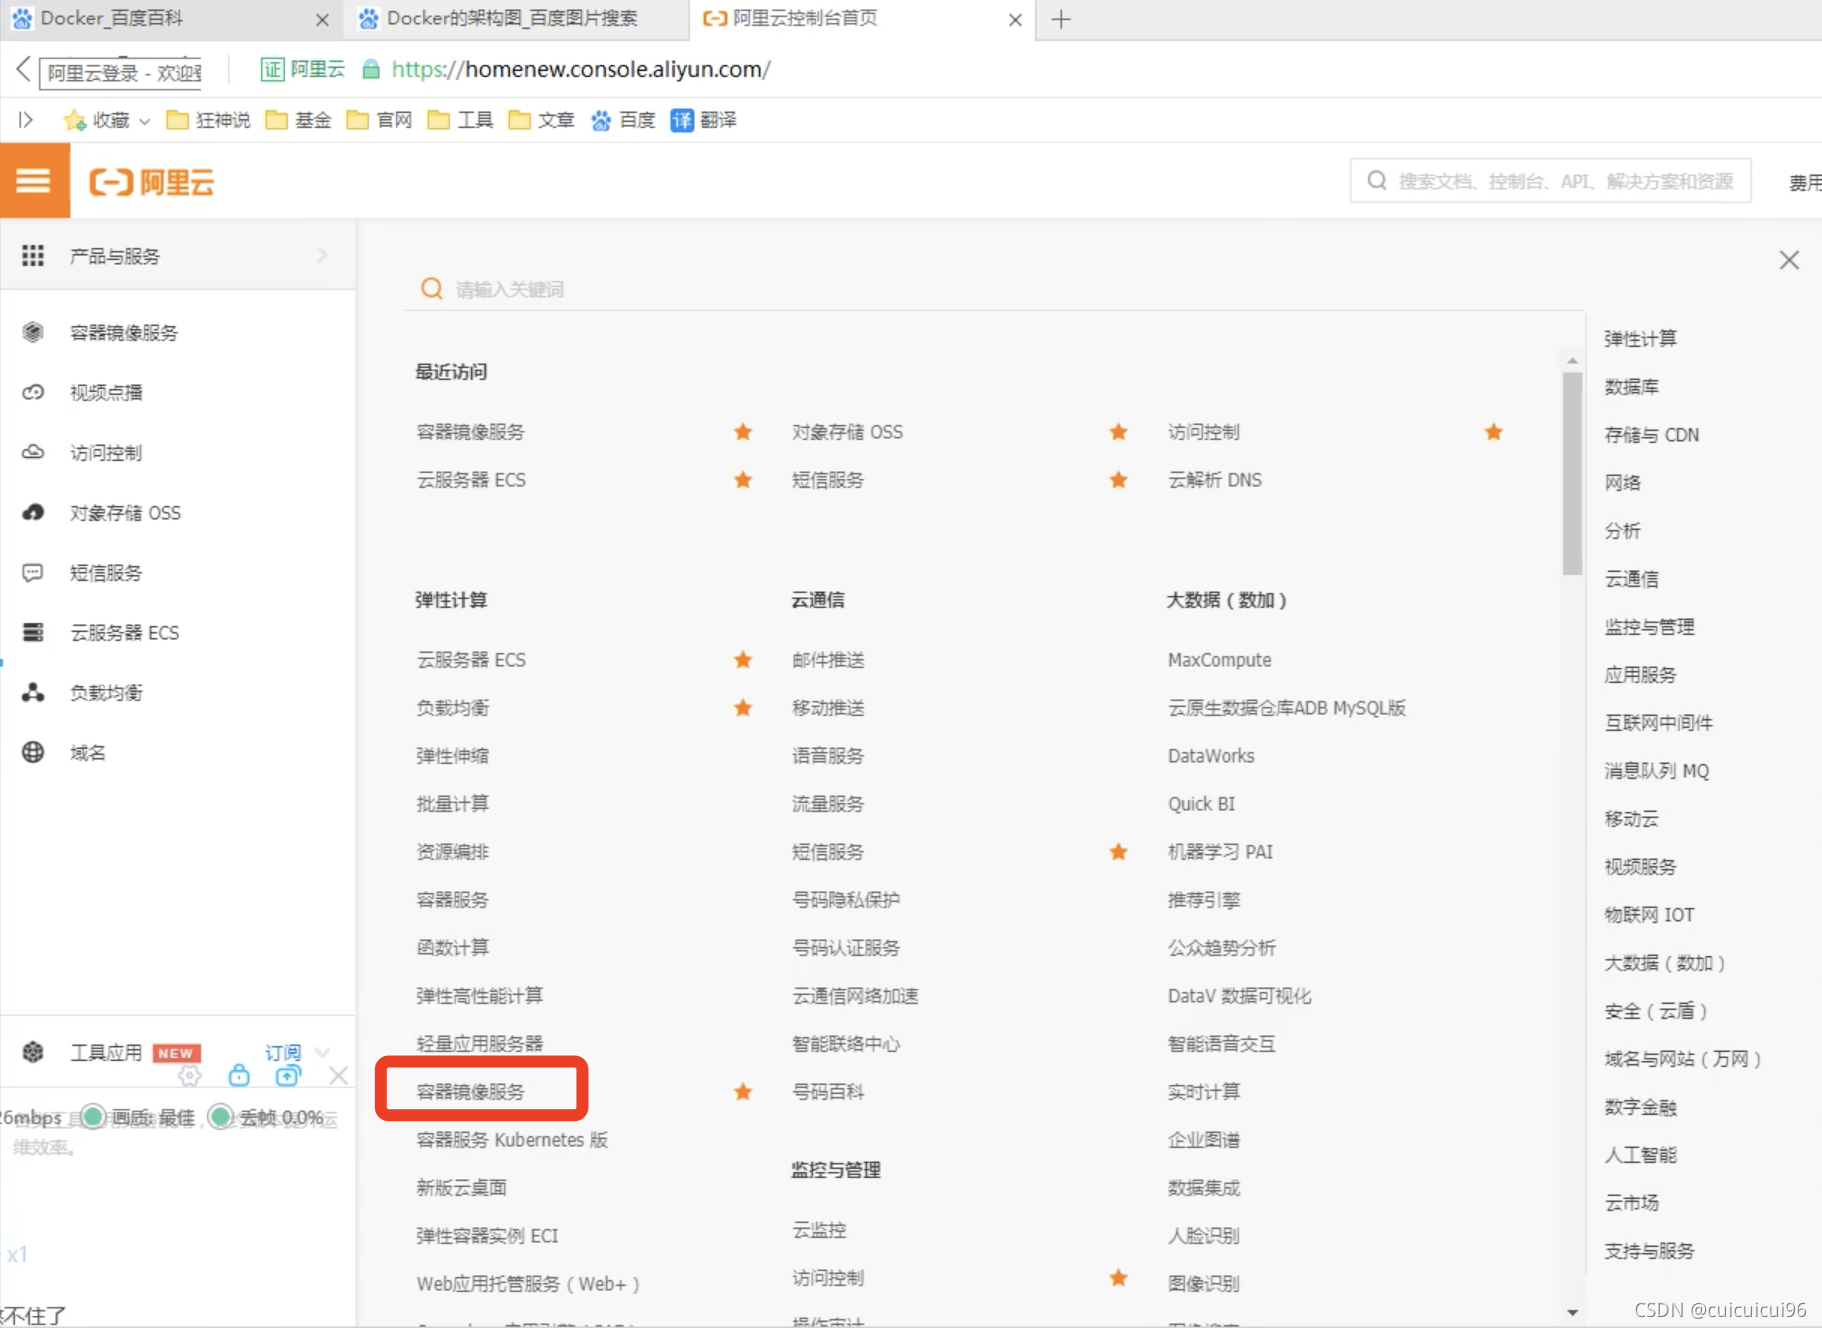
Task: Jump to 存储与 CDN category
Action: pos(1652,435)
